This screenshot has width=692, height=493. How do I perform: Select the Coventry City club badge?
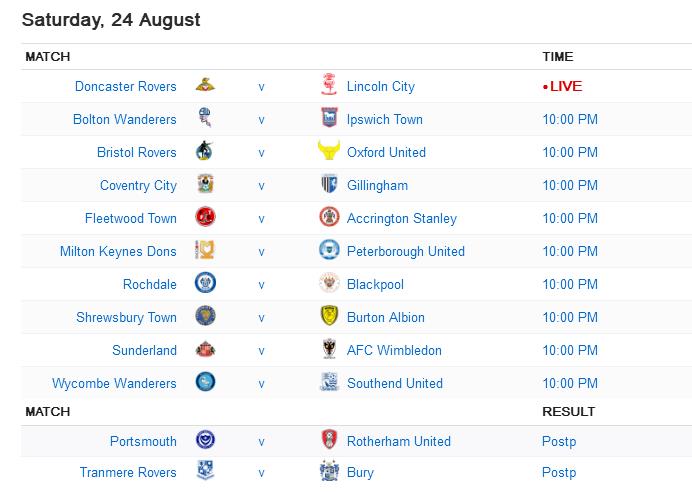pyautogui.click(x=205, y=185)
